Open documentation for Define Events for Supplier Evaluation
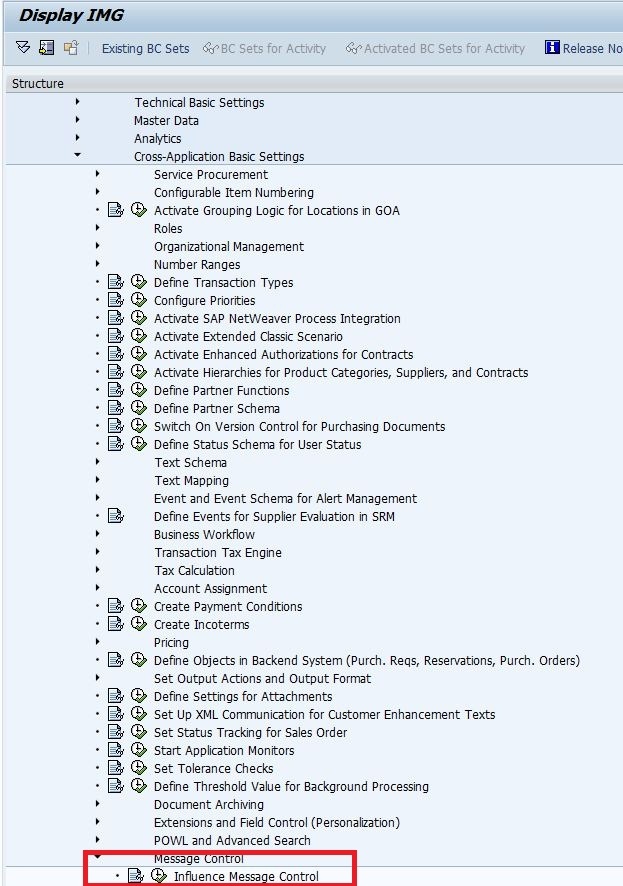Viewport: 623px width, 886px height. click(x=116, y=516)
